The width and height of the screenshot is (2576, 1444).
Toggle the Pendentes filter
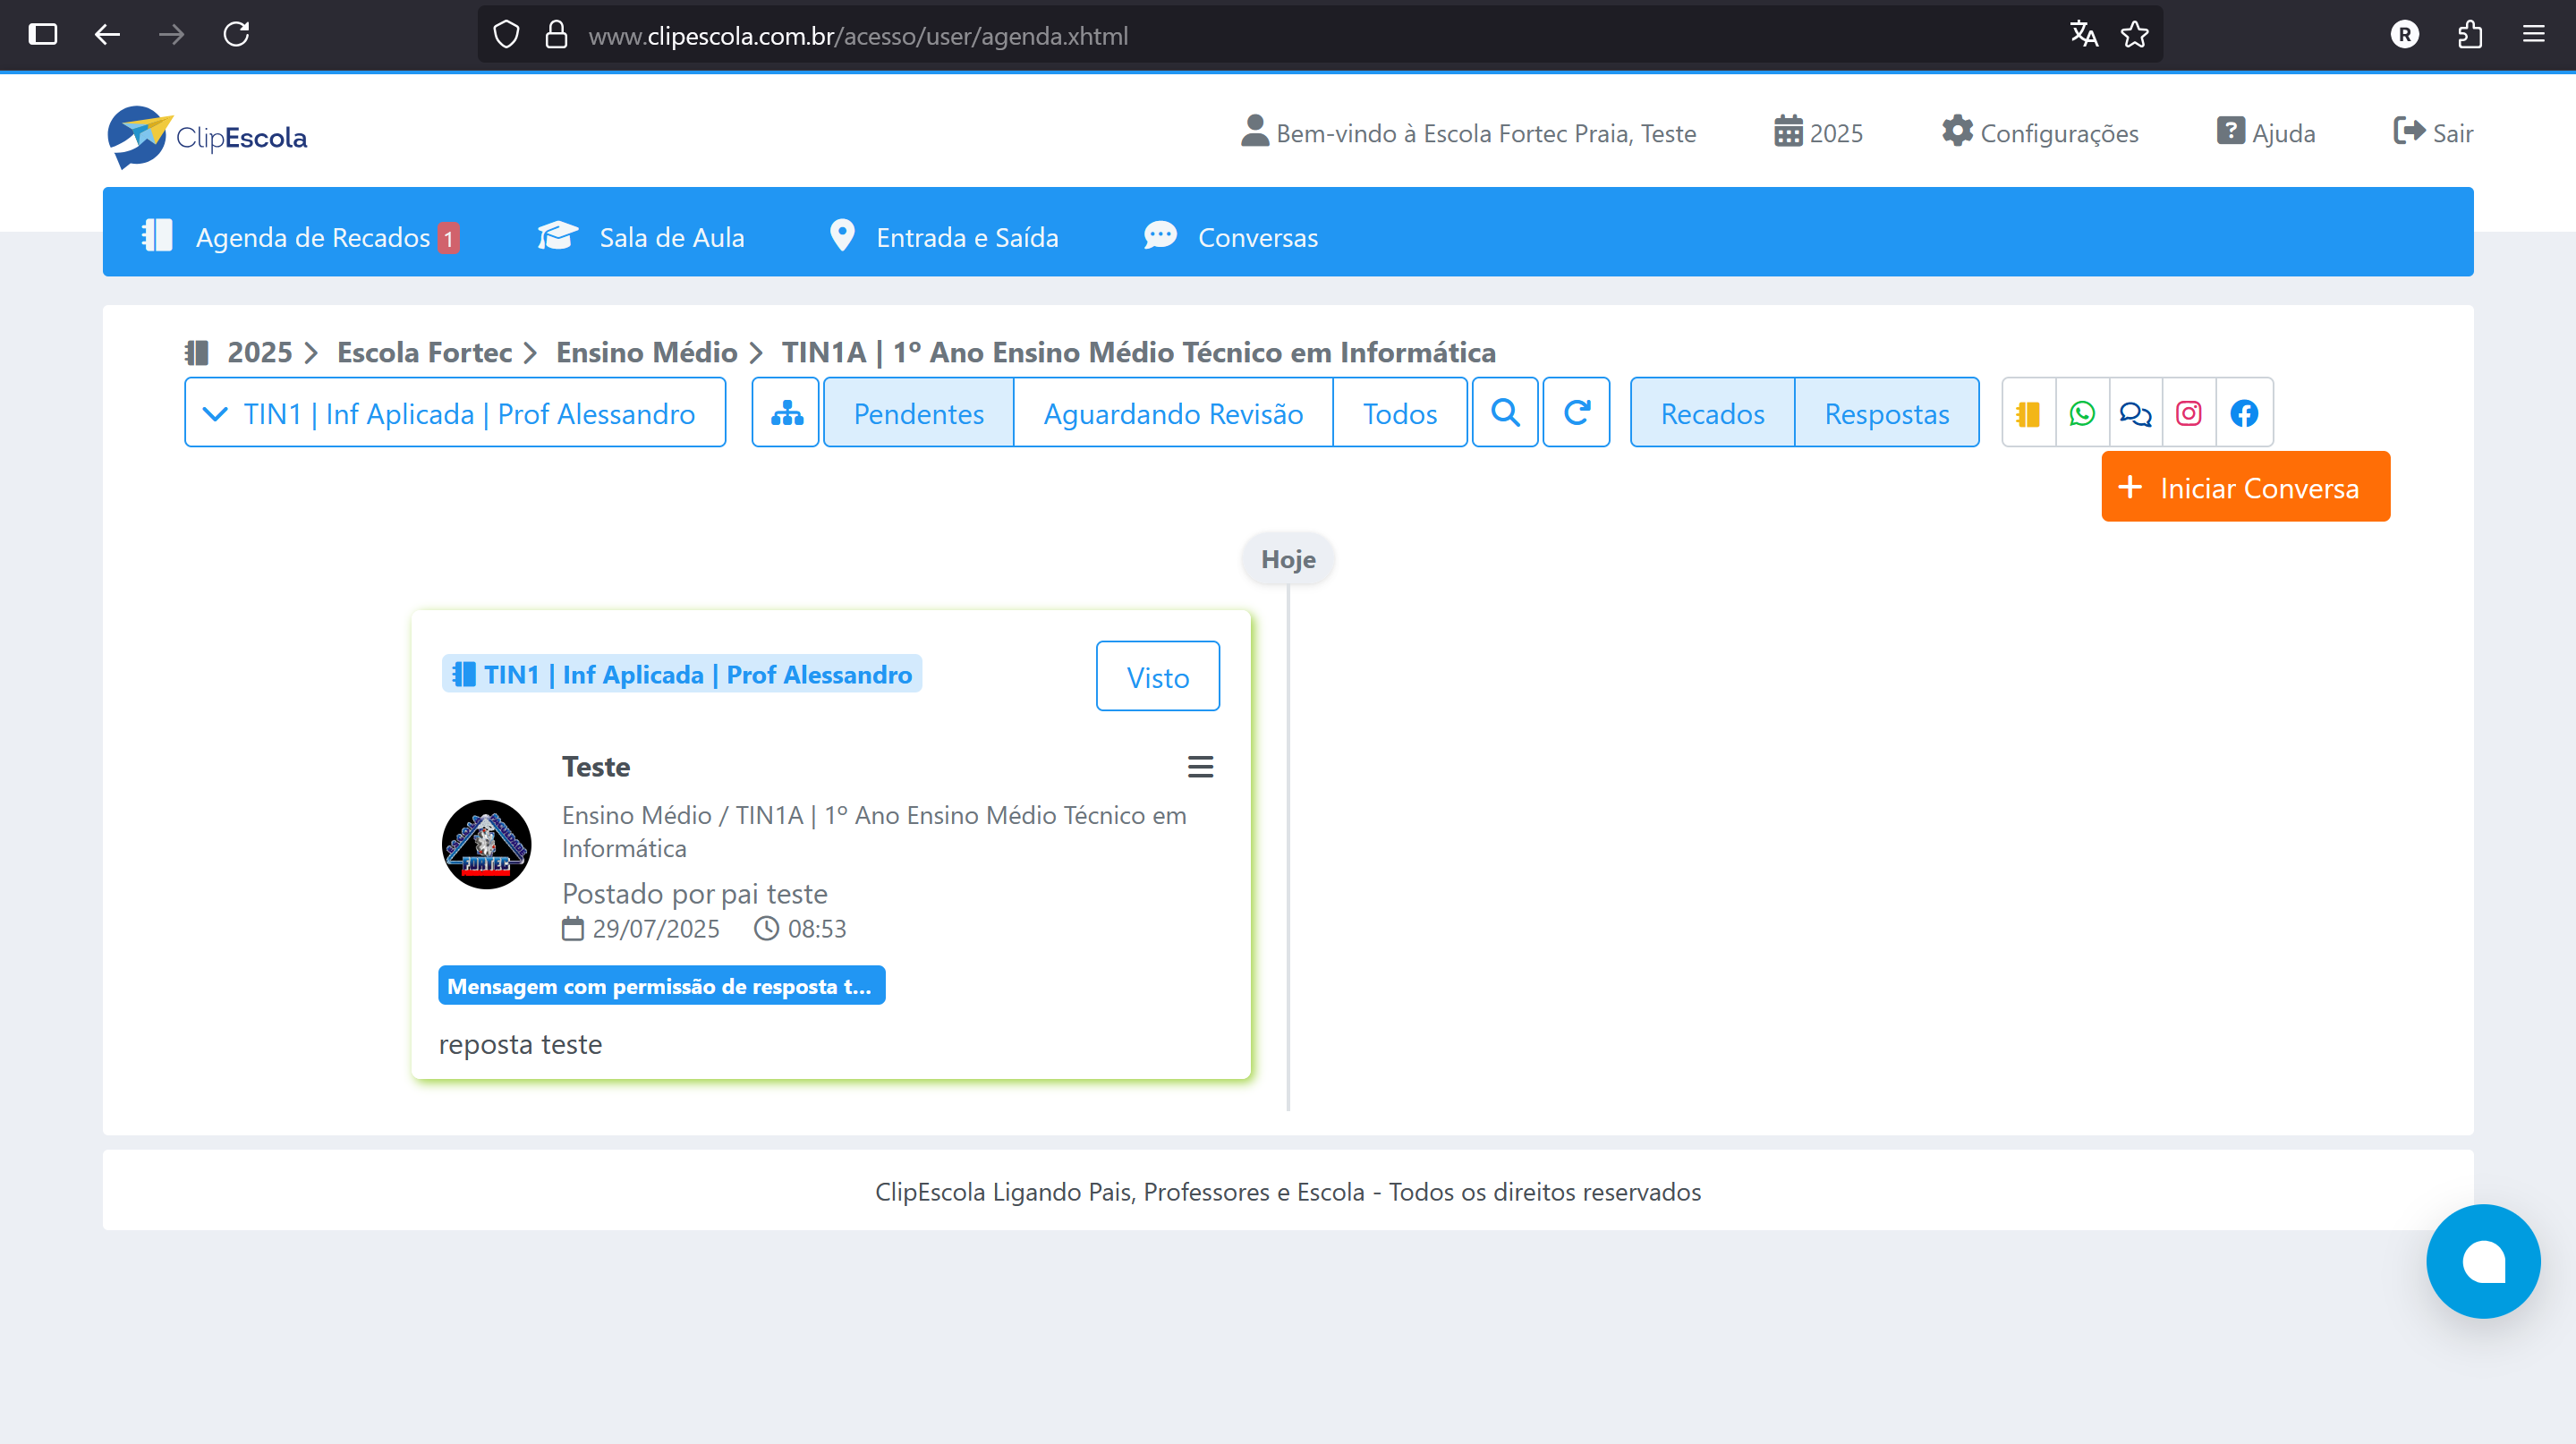pos(918,413)
